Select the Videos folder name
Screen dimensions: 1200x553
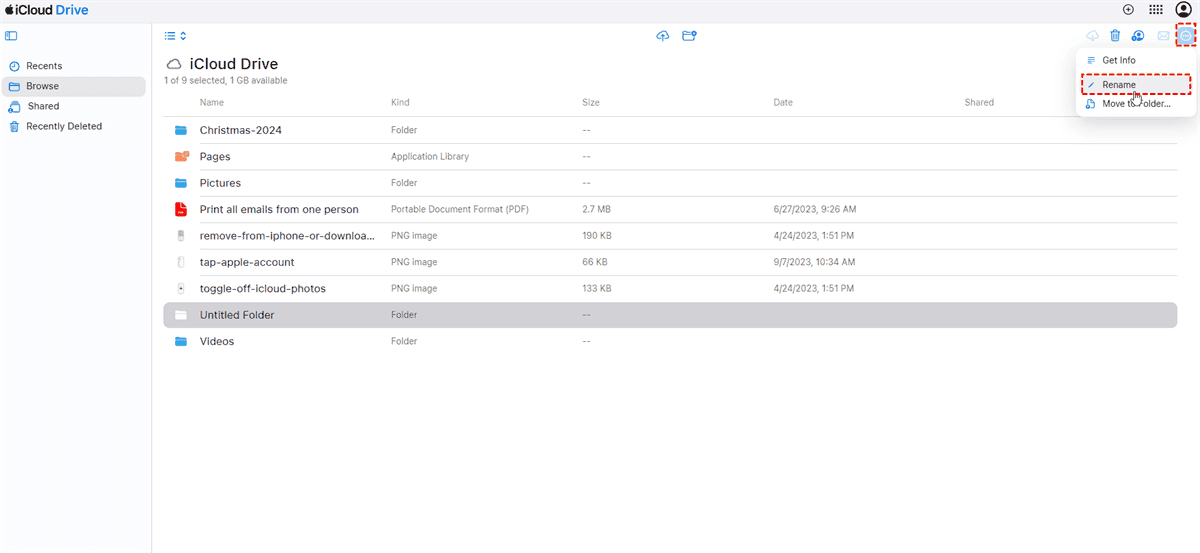tap(217, 341)
